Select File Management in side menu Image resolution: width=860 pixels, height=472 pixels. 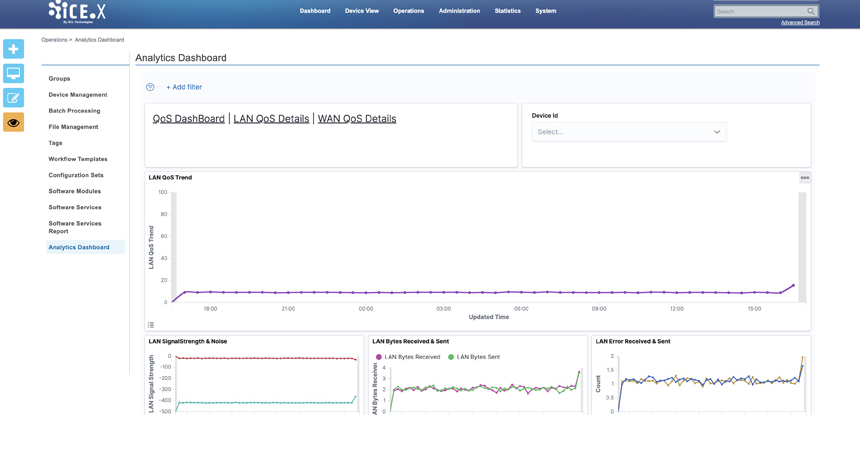click(73, 127)
